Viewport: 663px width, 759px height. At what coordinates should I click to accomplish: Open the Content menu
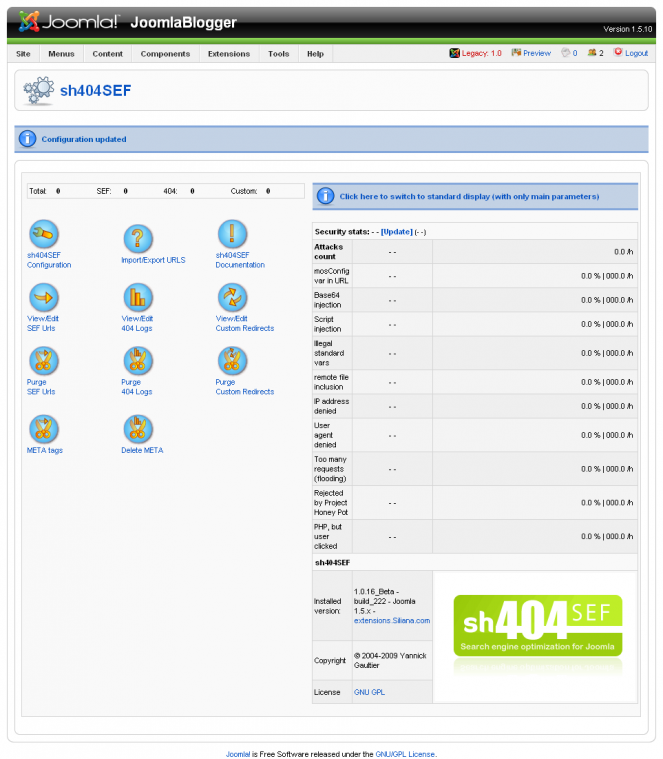pyautogui.click(x=107, y=54)
